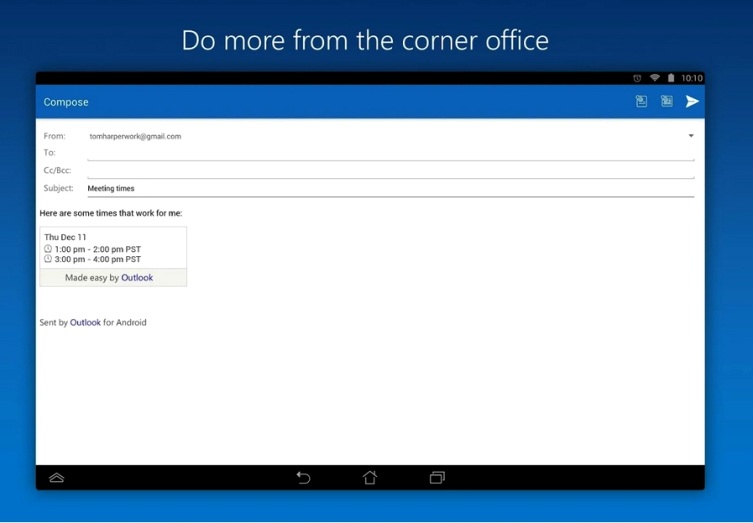The image size is (753, 523).
Task: Click the tomharperwork@gmail.com sender address
Action: coord(135,136)
